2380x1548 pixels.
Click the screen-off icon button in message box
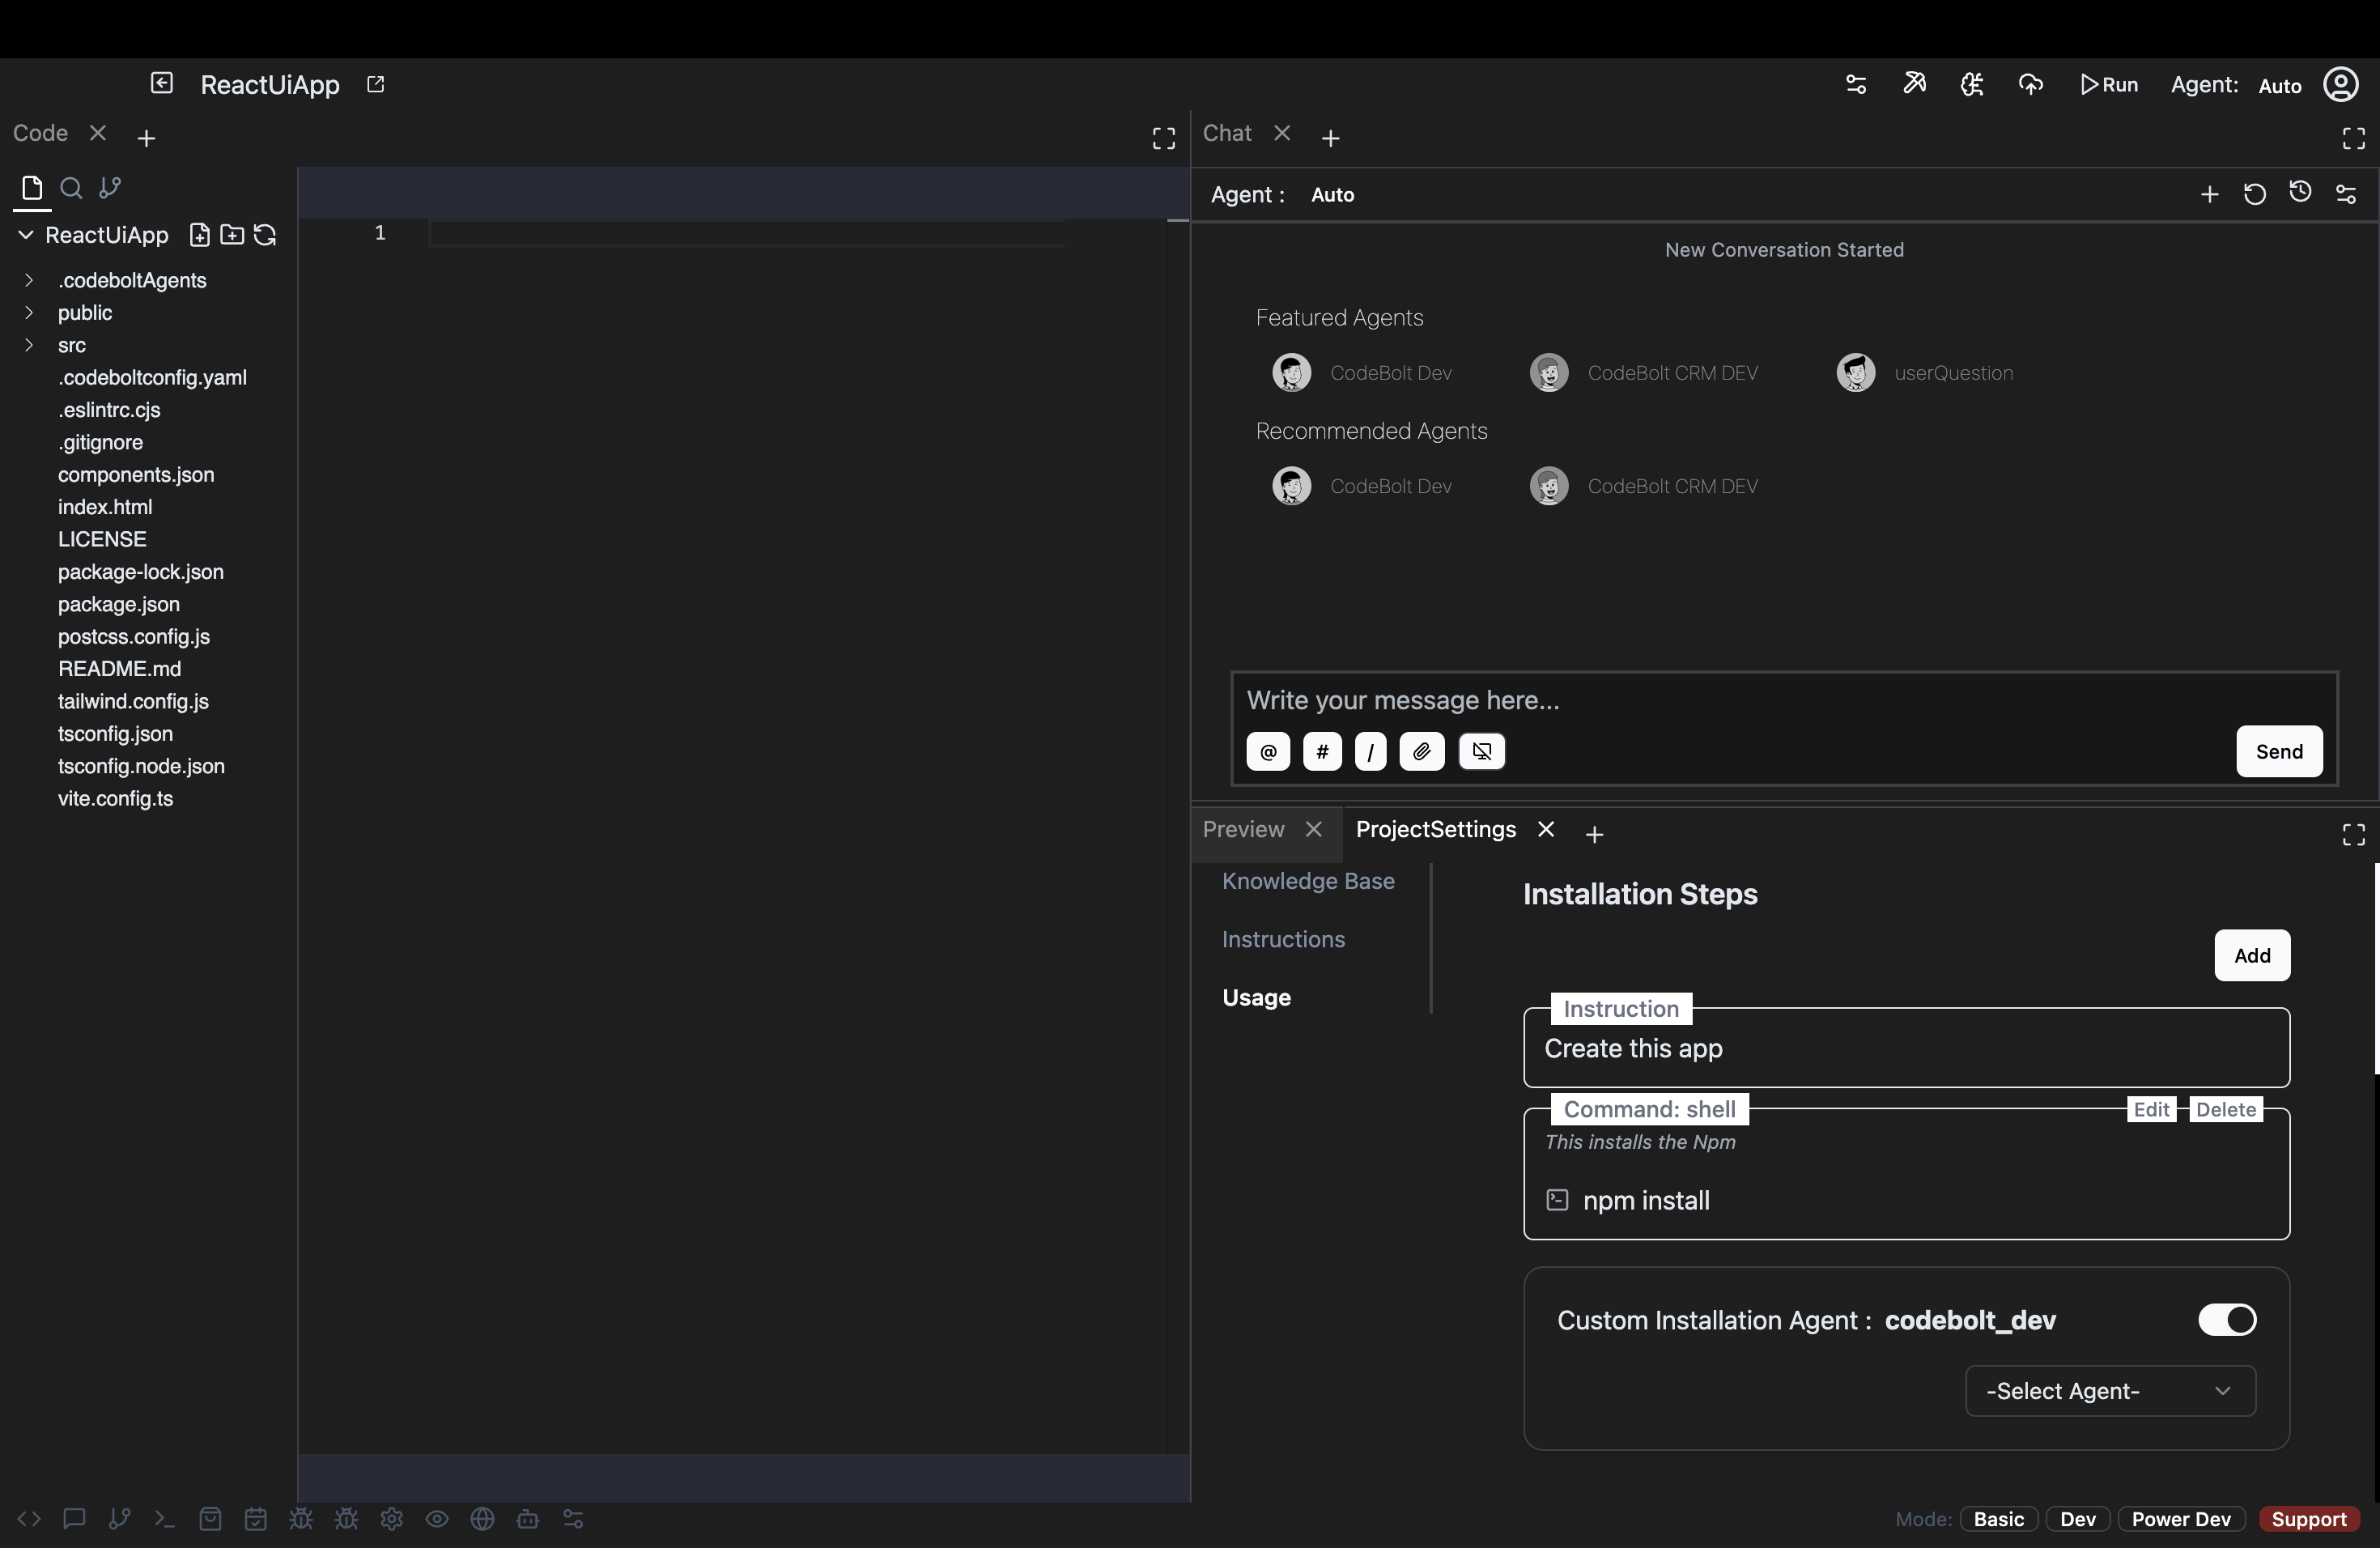[x=1482, y=751]
